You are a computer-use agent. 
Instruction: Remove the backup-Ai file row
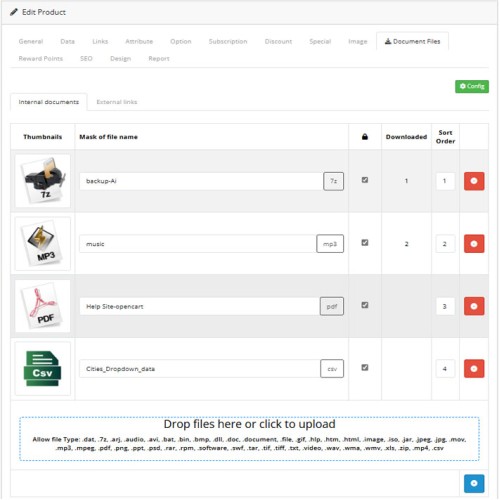474,181
